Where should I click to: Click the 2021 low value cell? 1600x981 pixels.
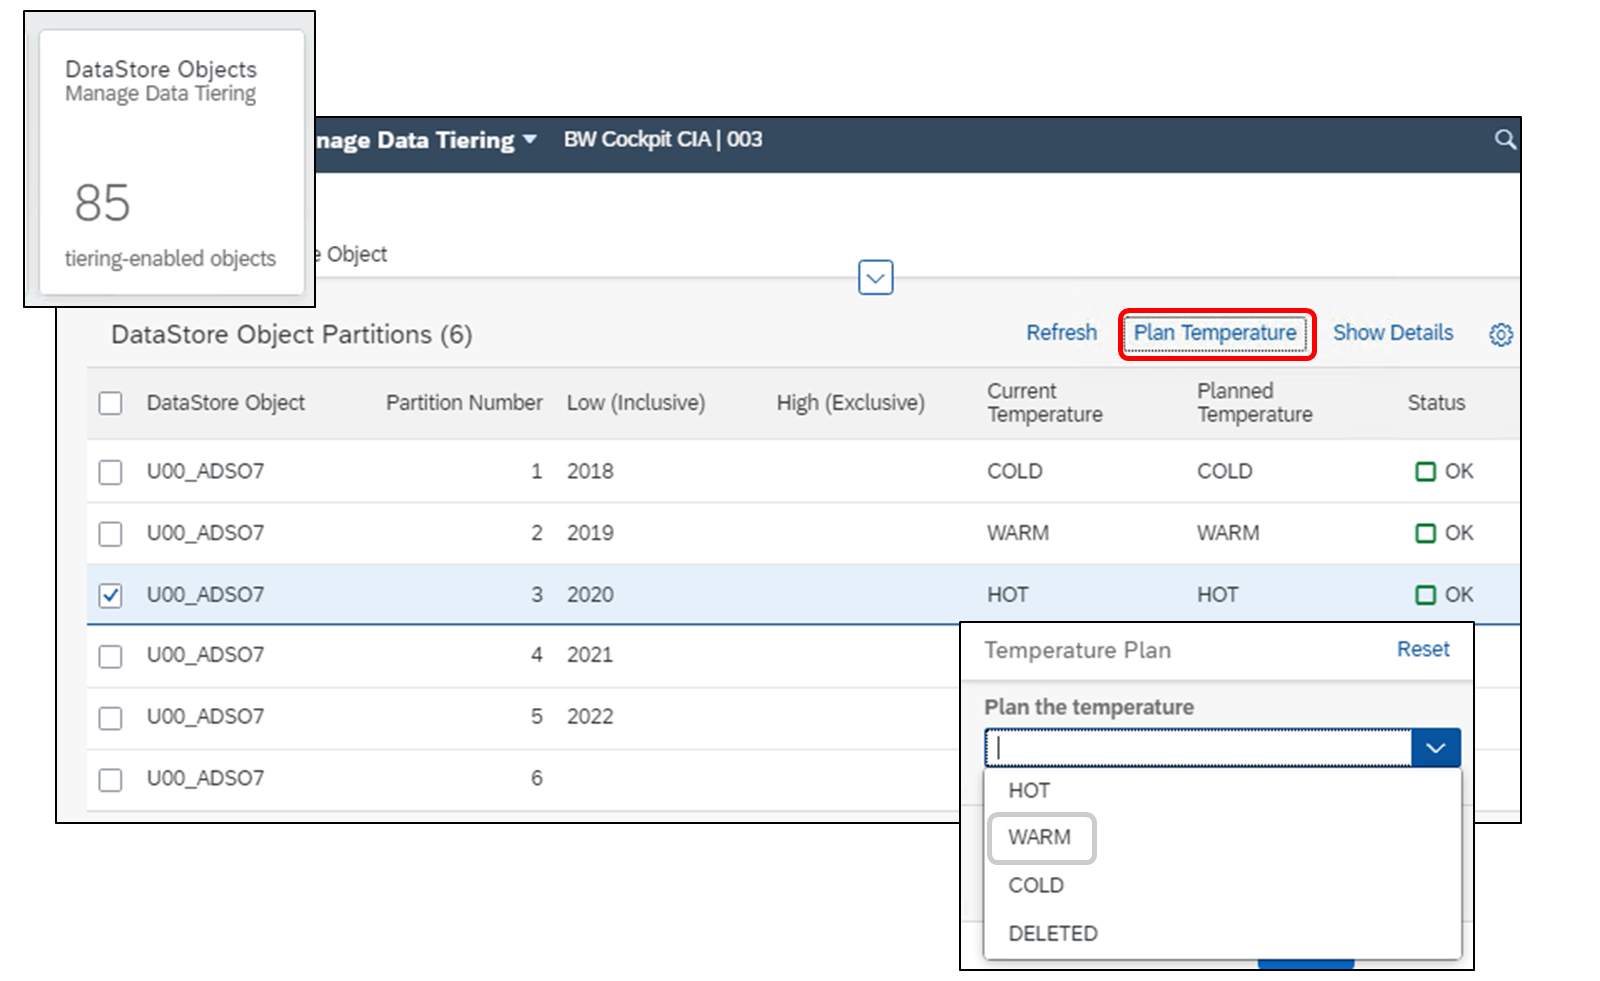(590, 655)
